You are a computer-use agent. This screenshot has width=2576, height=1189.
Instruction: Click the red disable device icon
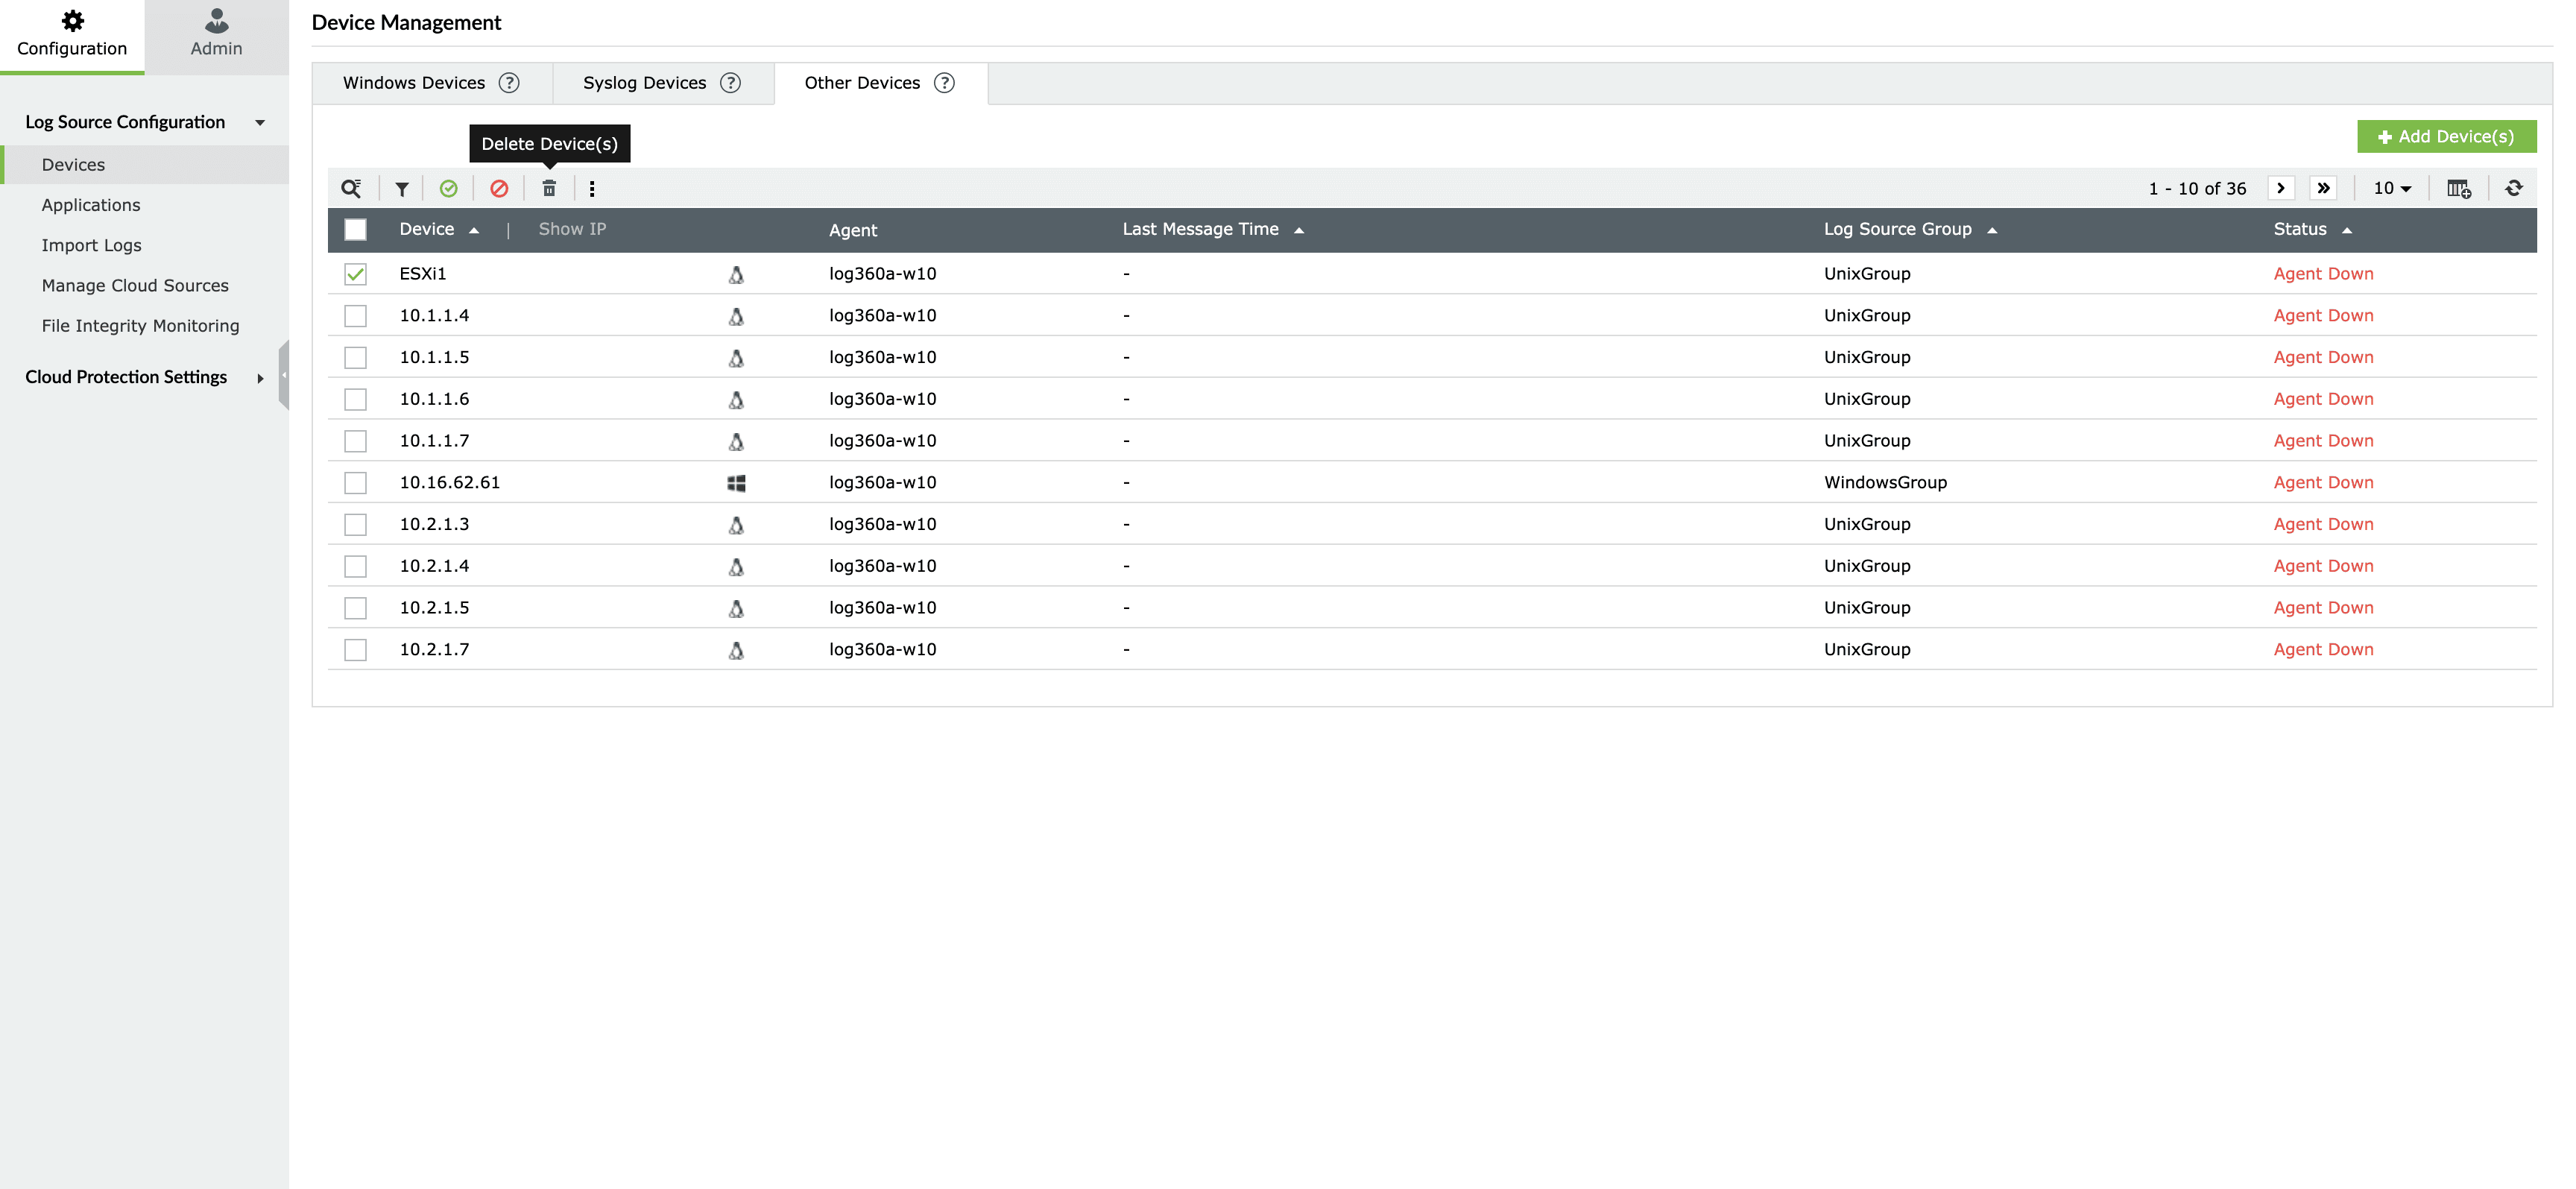point(499,188)
